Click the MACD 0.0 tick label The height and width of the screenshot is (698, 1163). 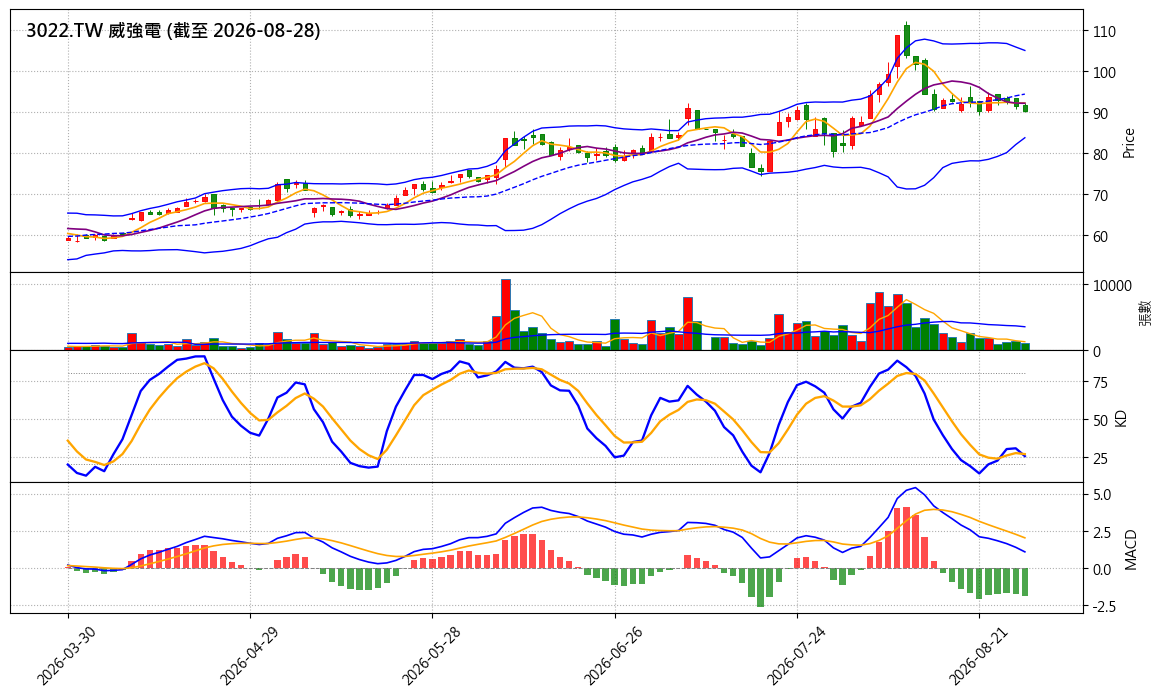click(1101, 570)
